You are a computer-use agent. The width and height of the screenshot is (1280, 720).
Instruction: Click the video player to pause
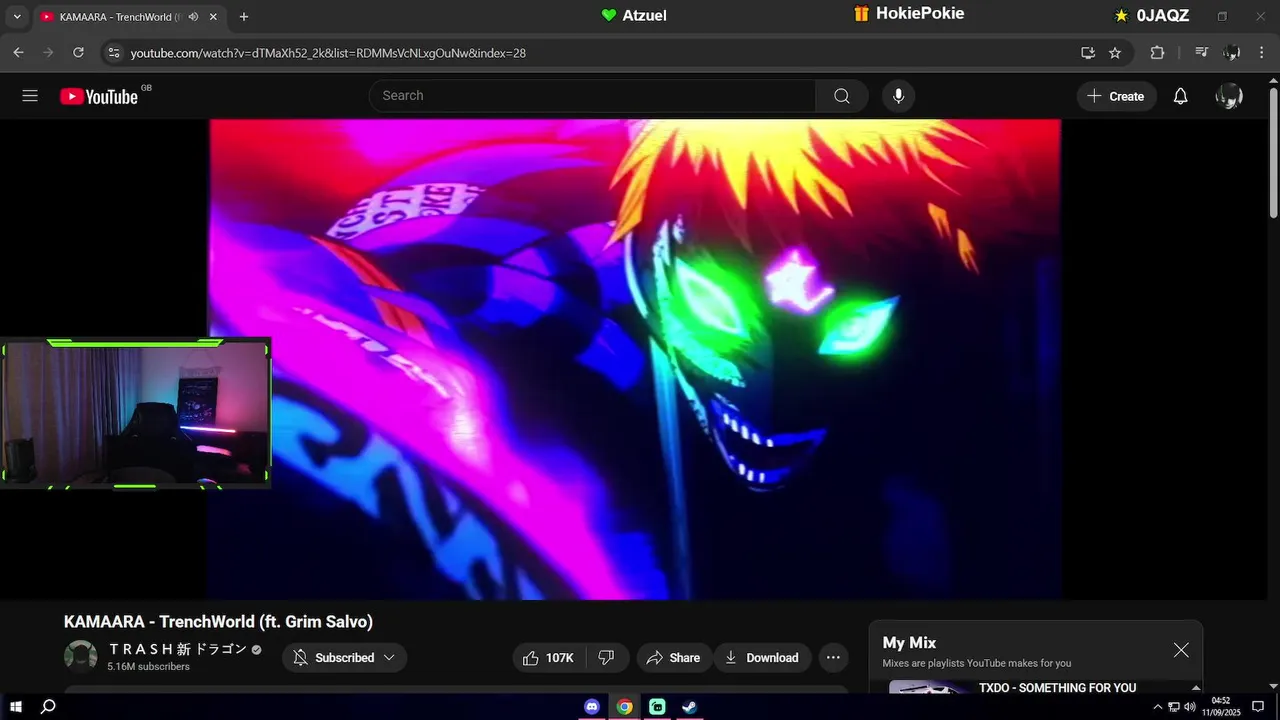[x=635, y=360]
